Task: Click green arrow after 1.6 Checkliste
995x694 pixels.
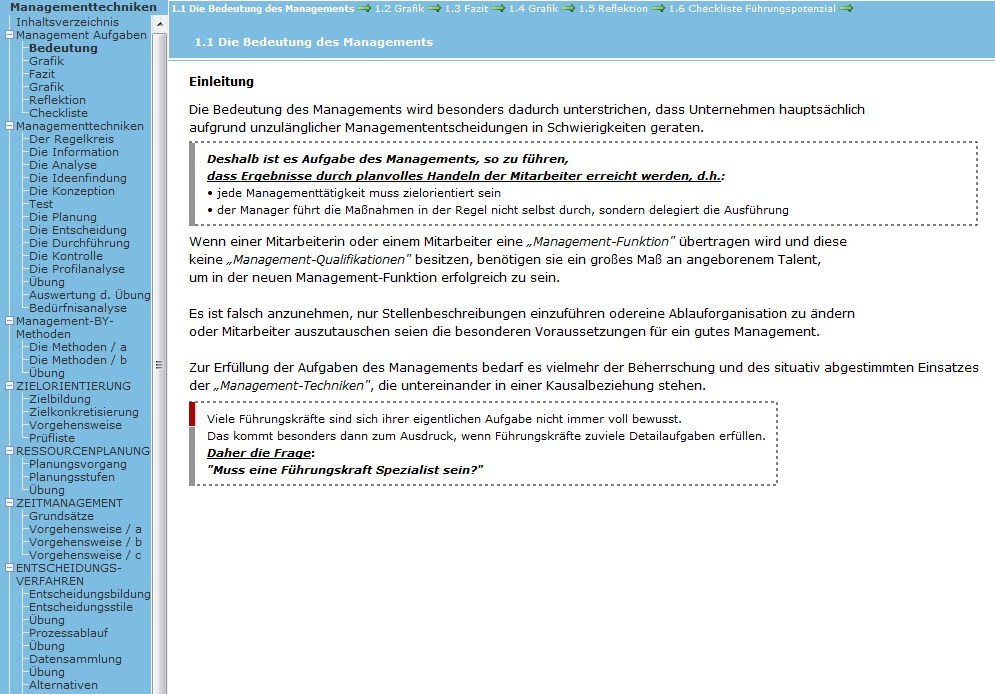Action: 846,9
